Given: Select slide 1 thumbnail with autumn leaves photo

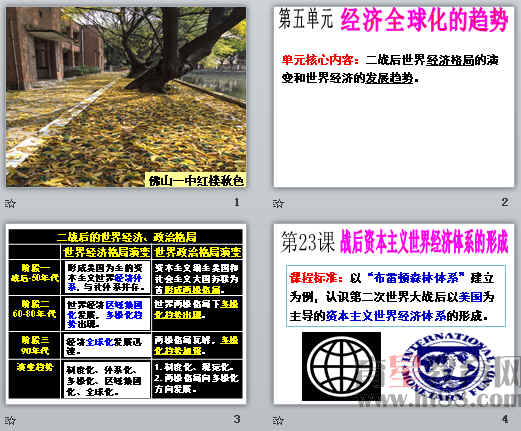Looking at the screenshot, I should point(126,97).
